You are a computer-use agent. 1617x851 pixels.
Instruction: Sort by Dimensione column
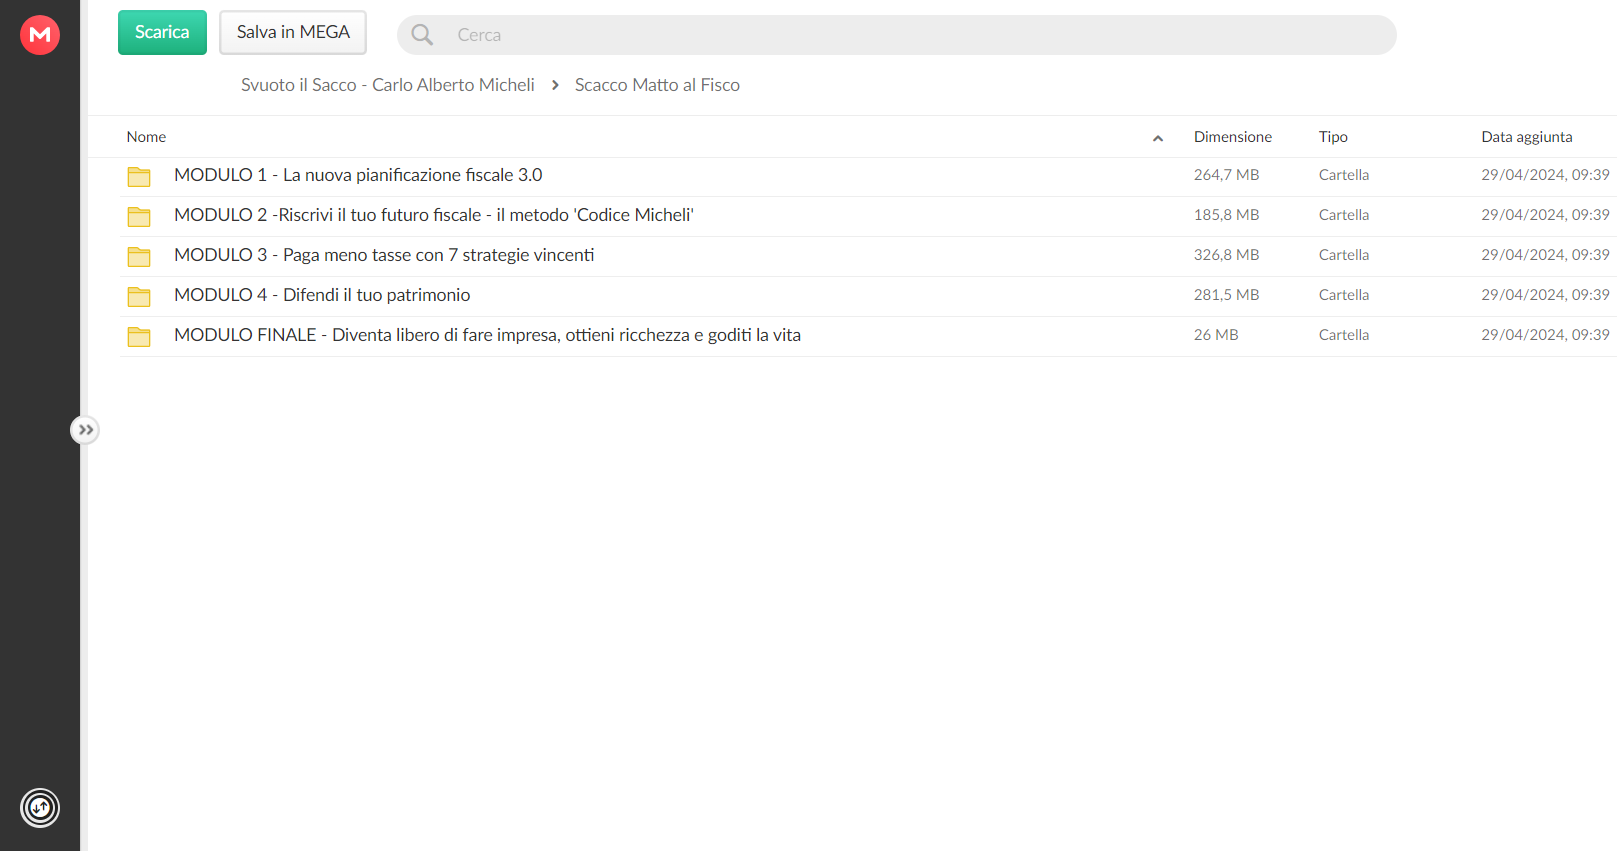pos(1233,137)
